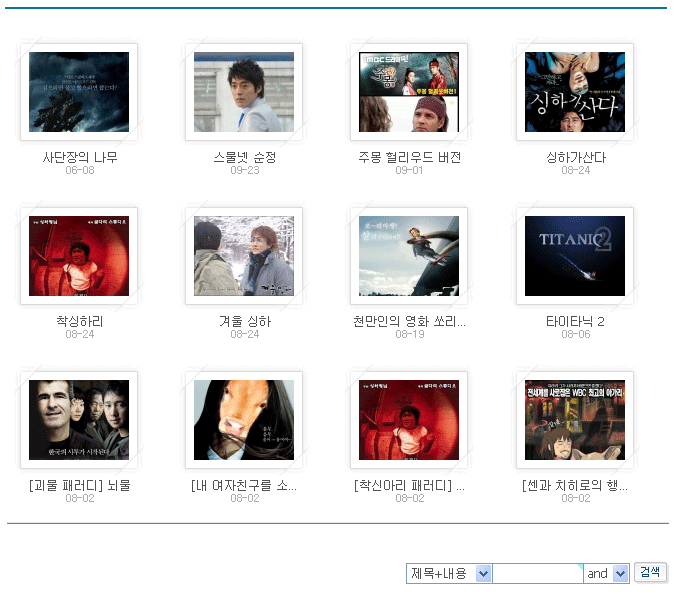Open the [착신아리 패러디] poster thumbnail
Viewport: 675px width, 600px height.
(409, 420)
